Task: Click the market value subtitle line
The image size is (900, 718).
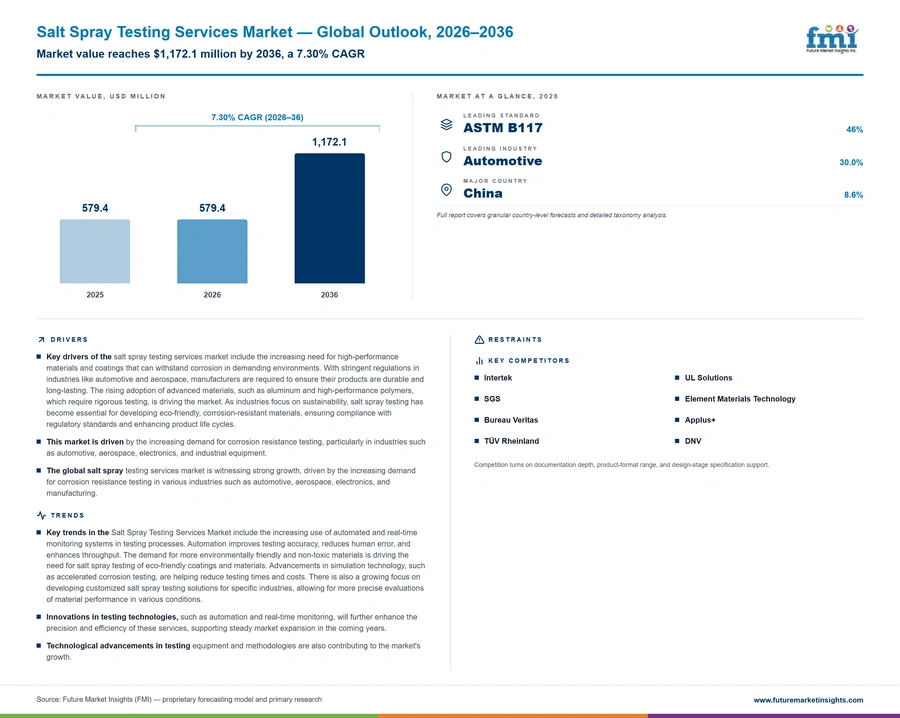Action: pyautogui.click(x=200, y=54)
